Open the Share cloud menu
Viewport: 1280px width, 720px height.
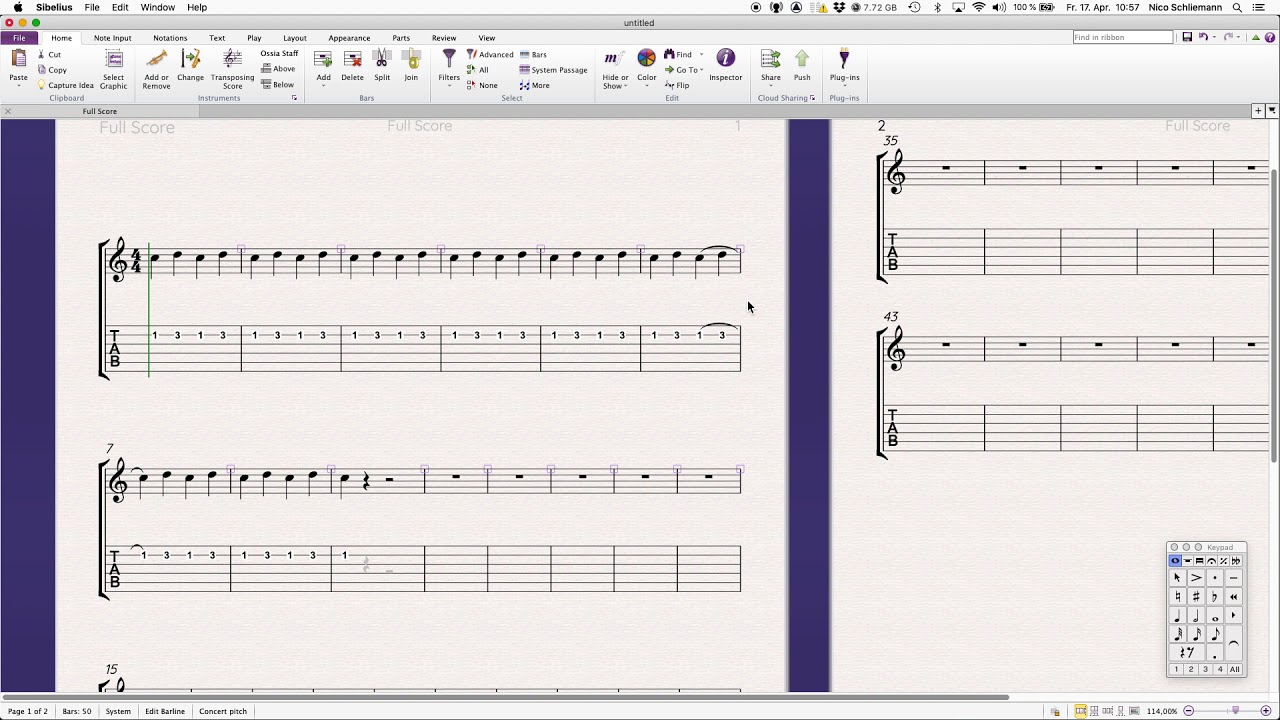tap(770, 67)
